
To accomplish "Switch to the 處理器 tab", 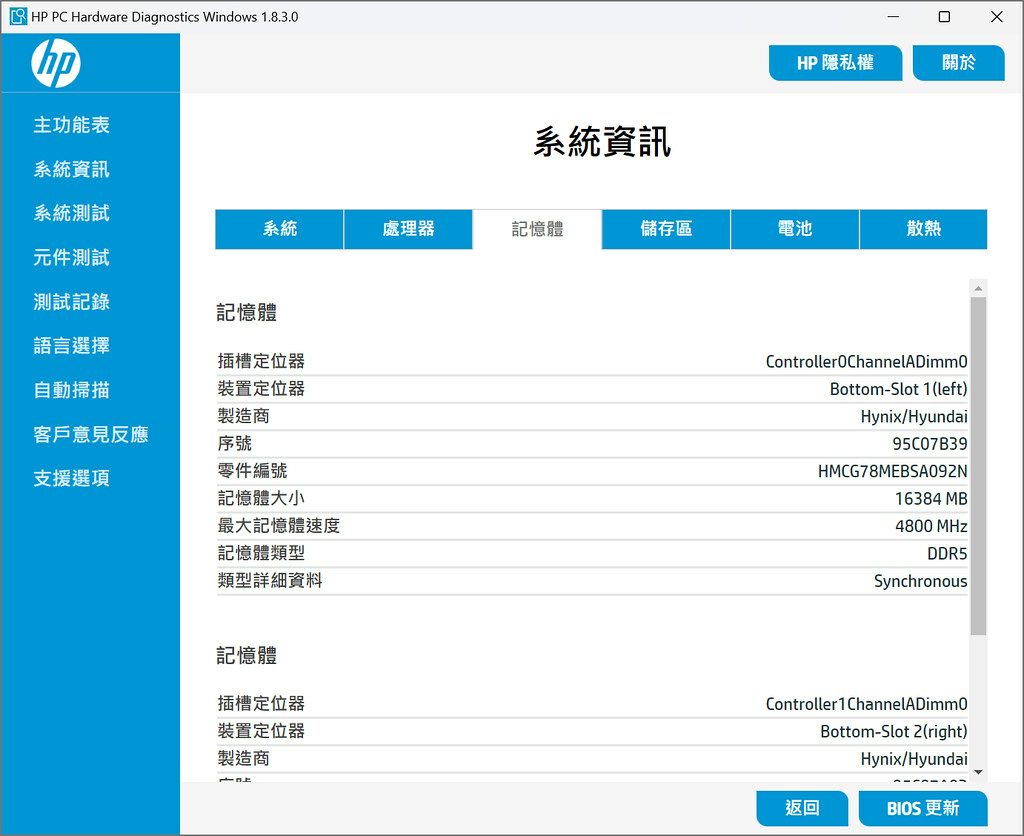I will (x=408, y=229).
